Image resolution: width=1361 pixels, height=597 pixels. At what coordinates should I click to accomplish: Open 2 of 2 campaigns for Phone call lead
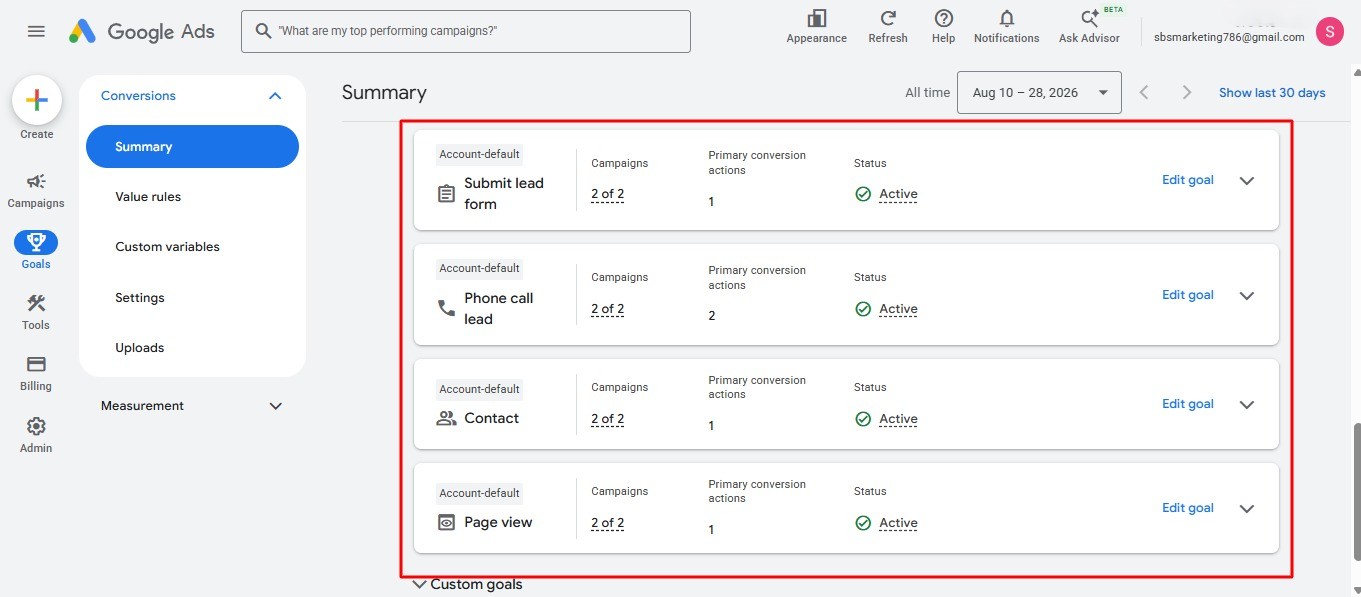tap(607, 309)
